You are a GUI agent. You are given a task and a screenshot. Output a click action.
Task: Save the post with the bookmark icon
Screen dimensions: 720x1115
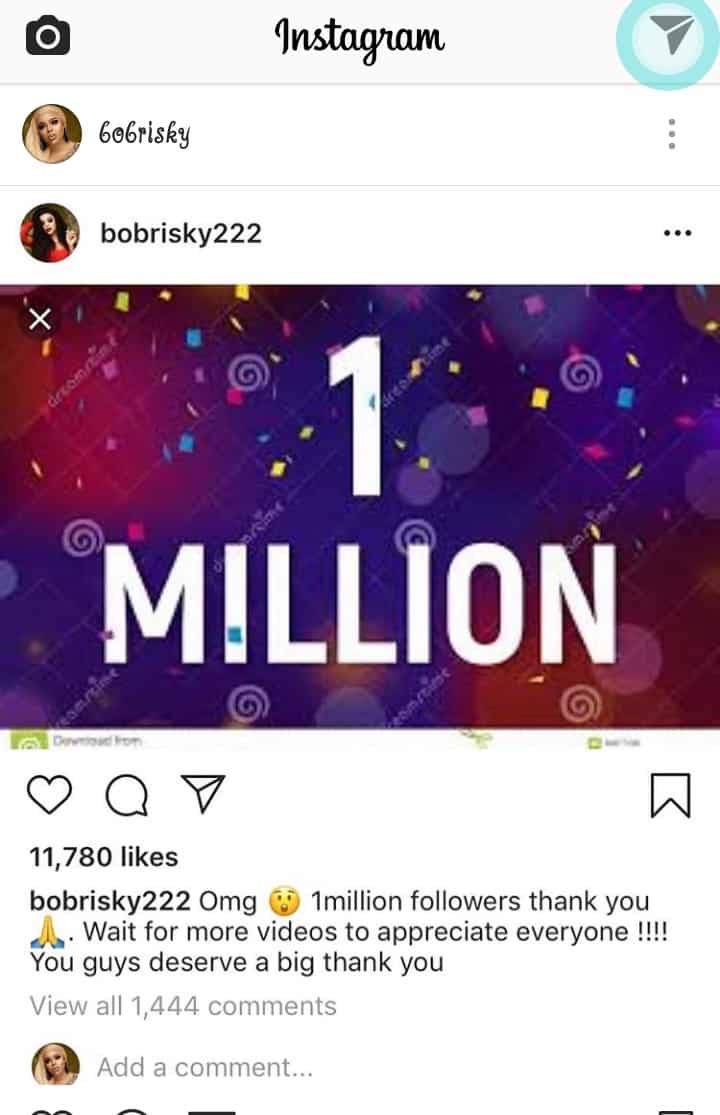[x=670, y=796]
